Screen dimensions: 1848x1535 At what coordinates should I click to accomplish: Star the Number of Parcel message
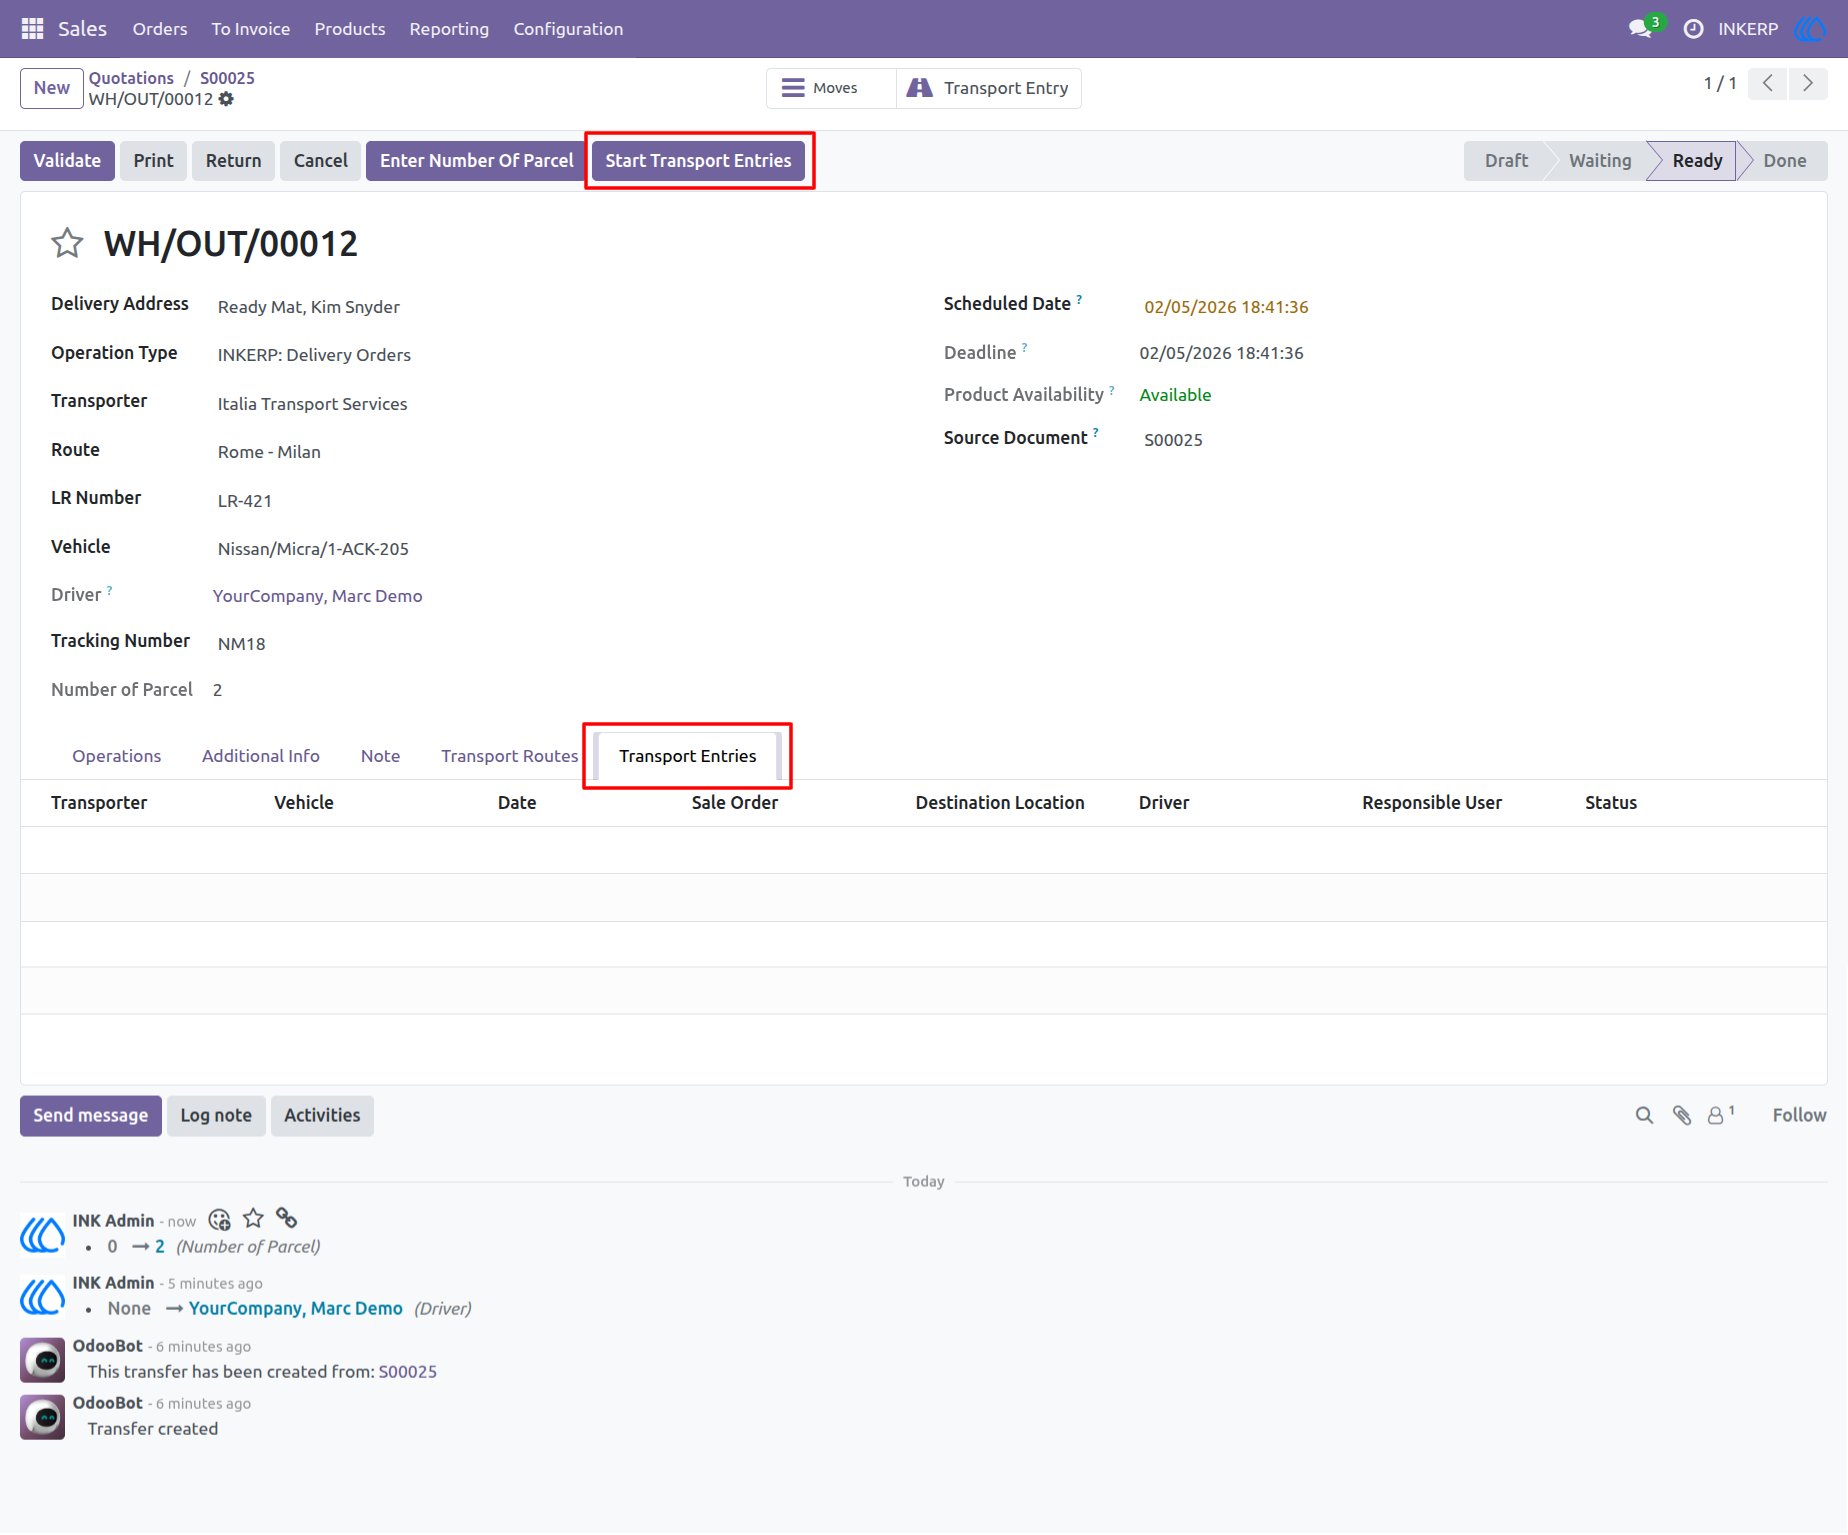point(253,1219)
